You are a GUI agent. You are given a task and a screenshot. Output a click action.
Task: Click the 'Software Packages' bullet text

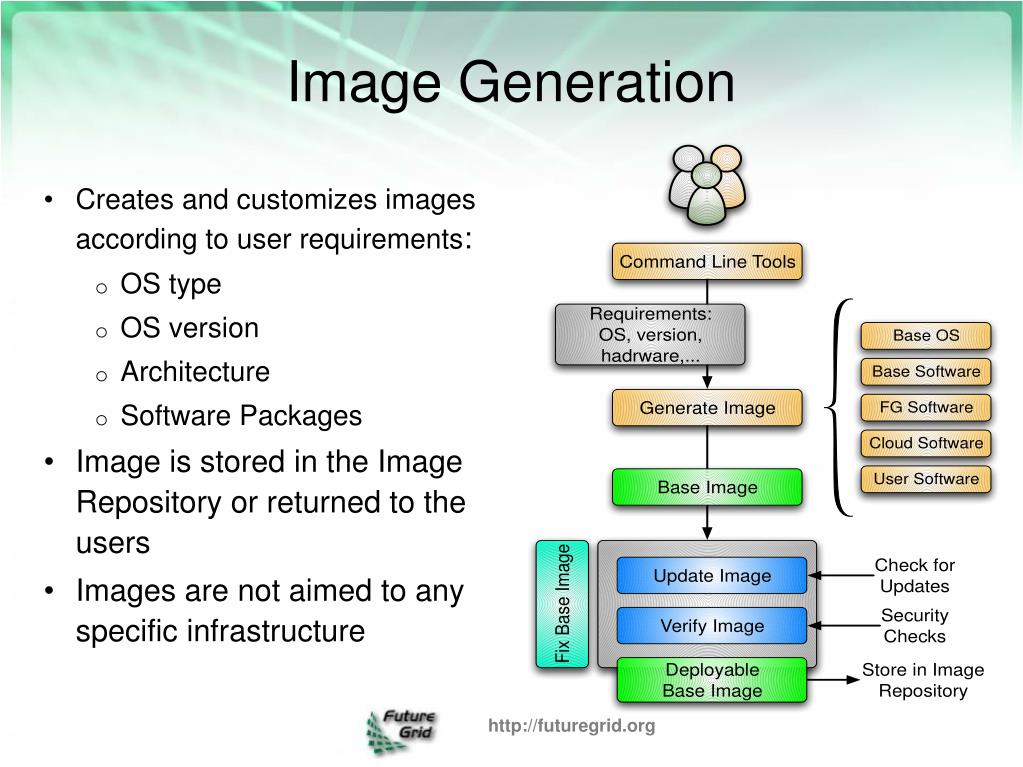241,416
